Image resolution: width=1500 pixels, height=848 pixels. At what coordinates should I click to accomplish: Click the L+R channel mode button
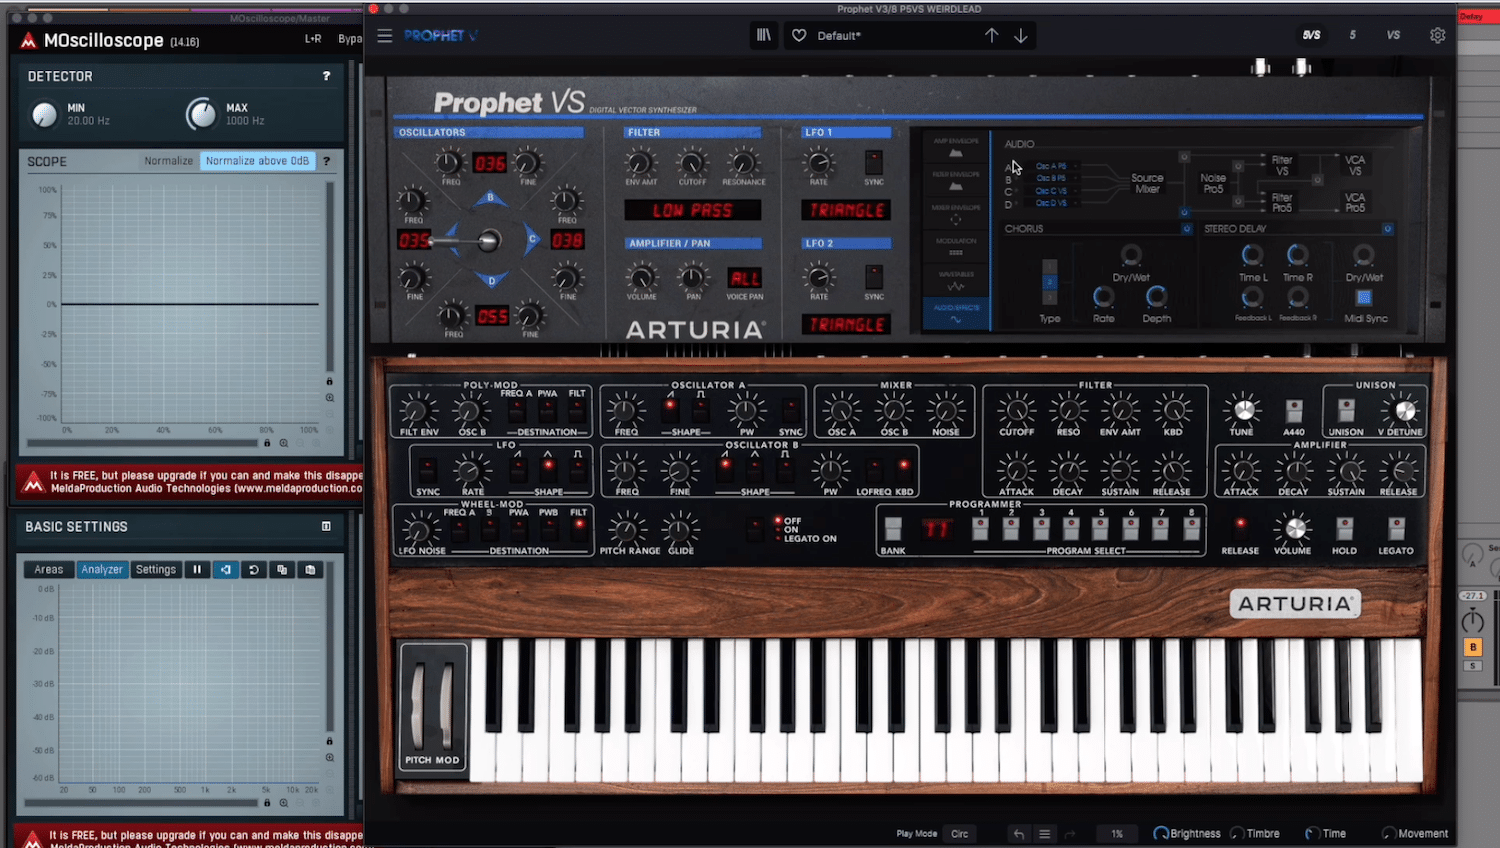click(313, 39)
